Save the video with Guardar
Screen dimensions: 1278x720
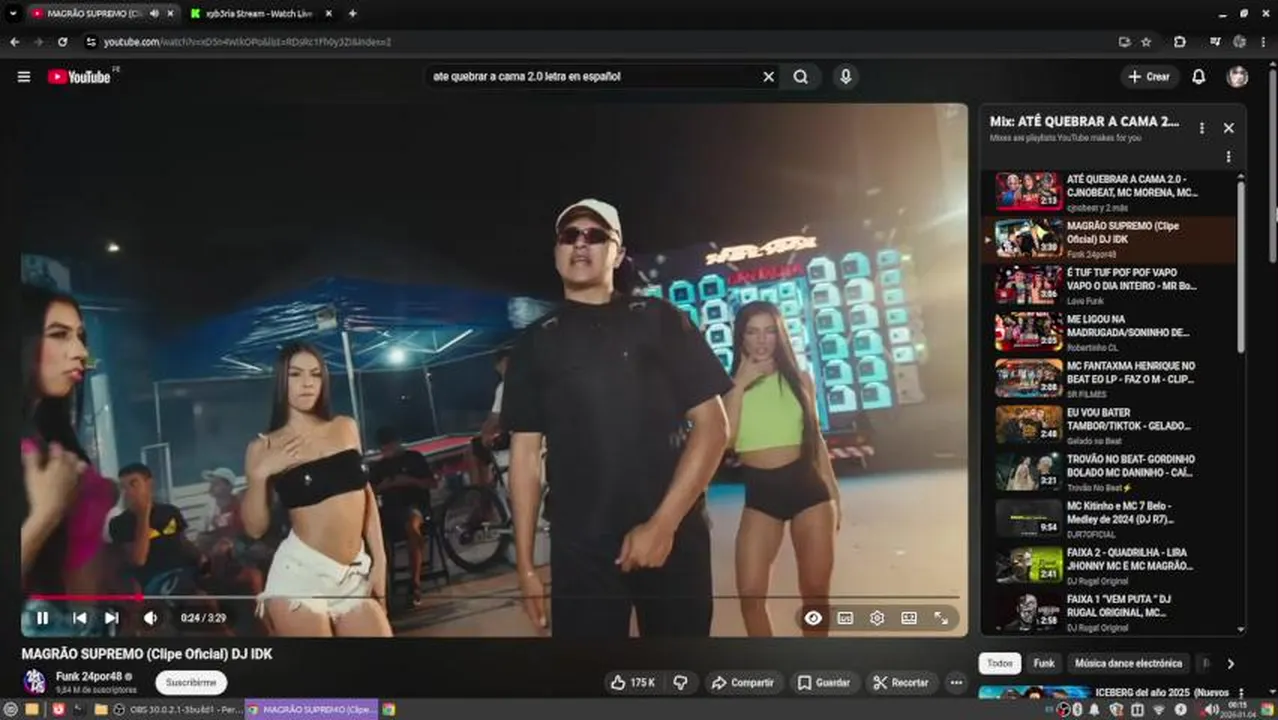pyautogui.click(x=823, y=683)
